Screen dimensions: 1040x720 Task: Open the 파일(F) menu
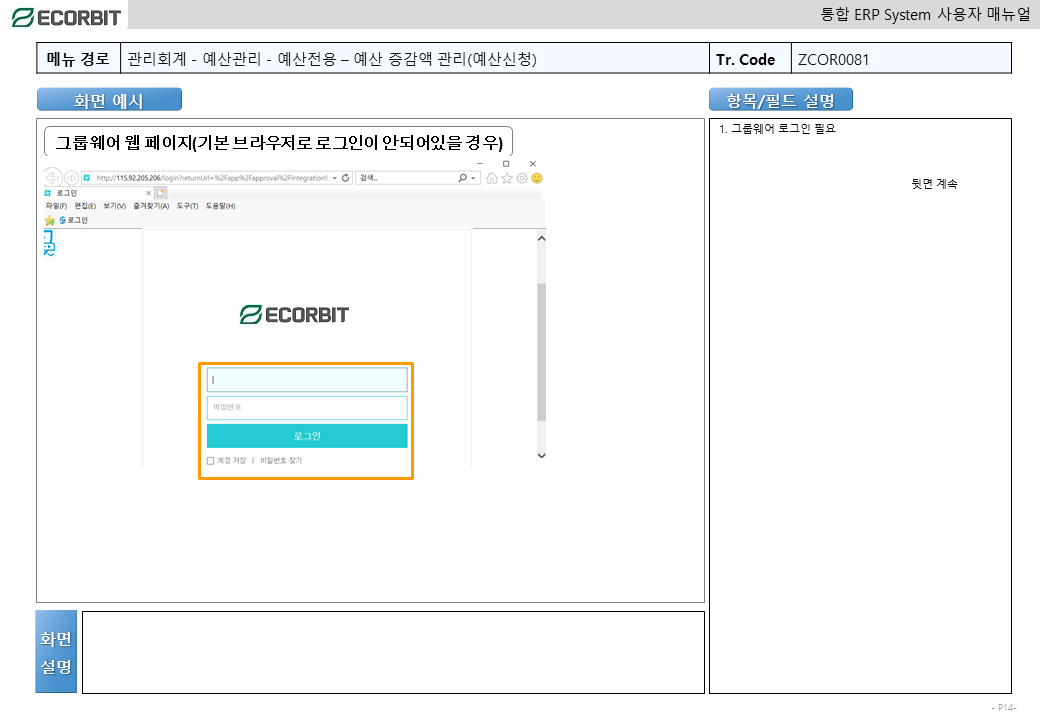coord(57,206)
